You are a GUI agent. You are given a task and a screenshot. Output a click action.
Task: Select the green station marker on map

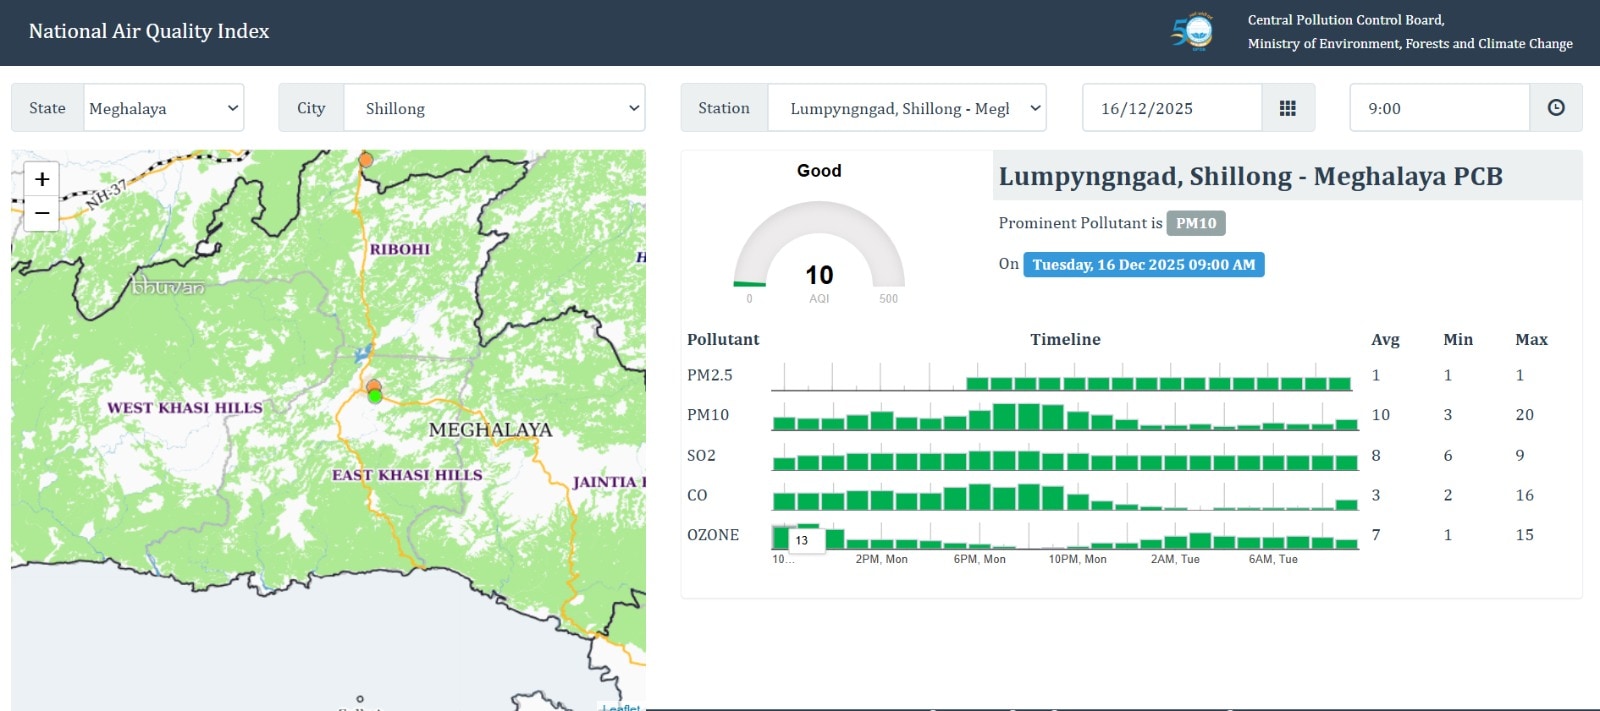[x=375, y=396]
